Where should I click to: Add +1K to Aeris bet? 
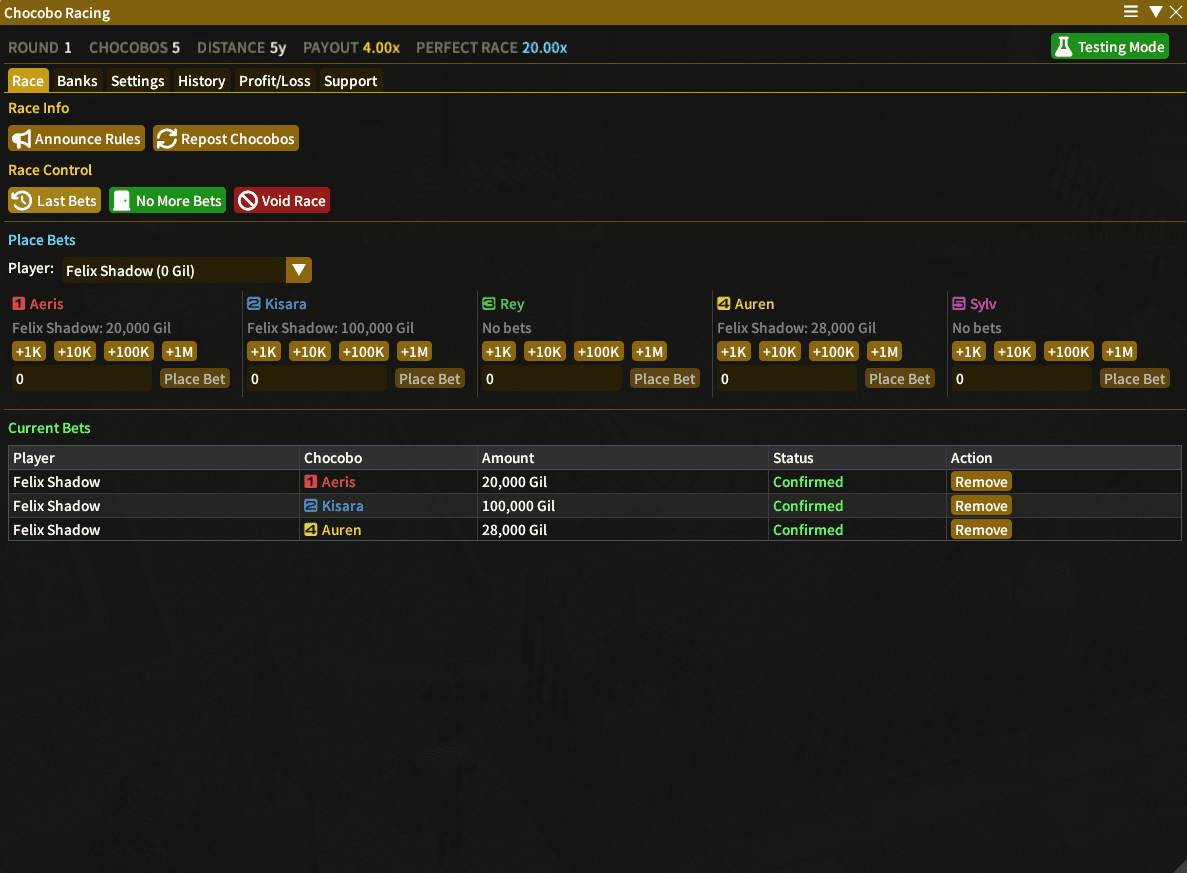(29, 351)
